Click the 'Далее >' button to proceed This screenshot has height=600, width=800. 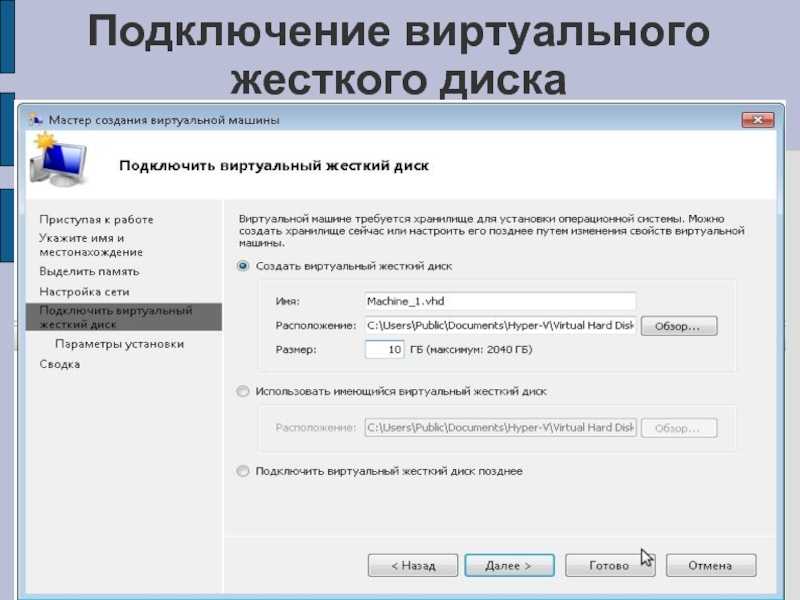(509, 564)
